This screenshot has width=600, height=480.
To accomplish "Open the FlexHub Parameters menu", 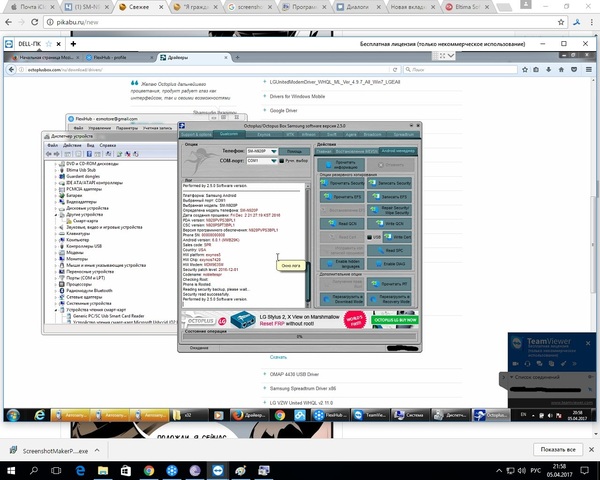I will tap(127, 128).
